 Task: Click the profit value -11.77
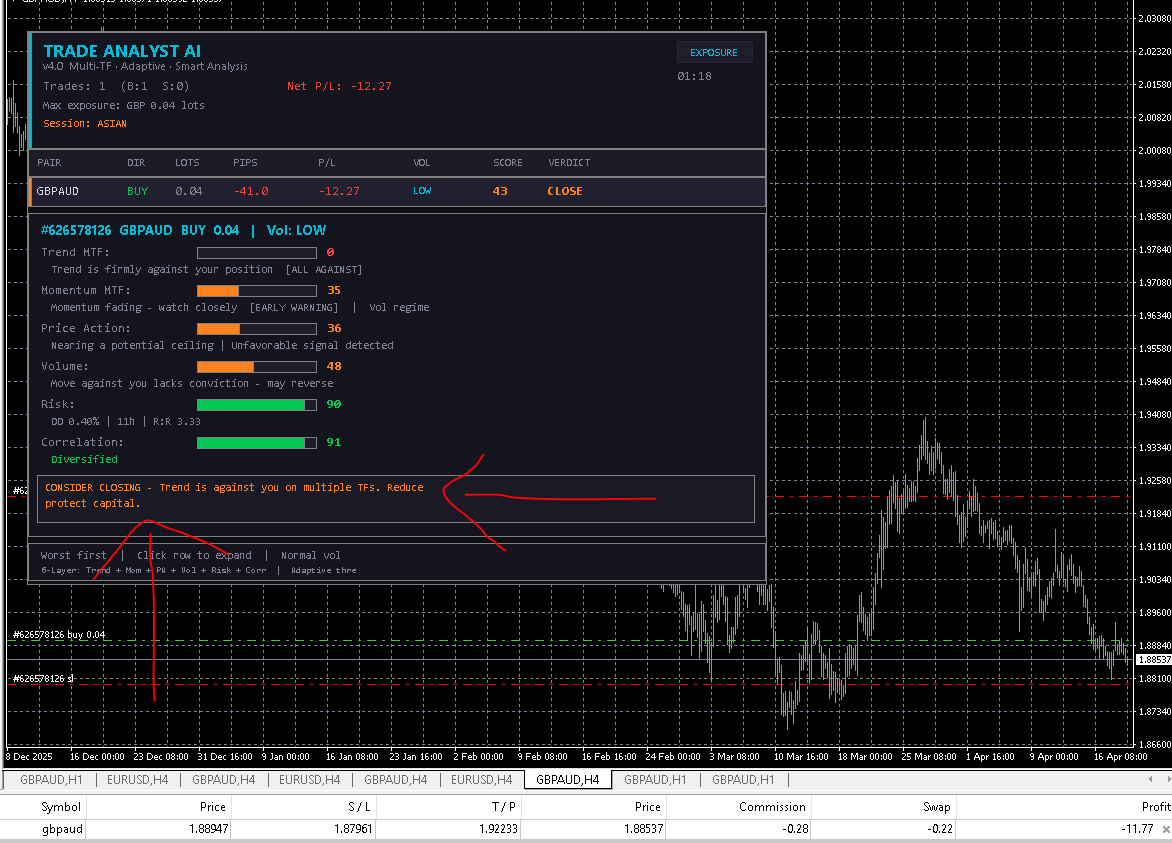pyautogui.click(x=1138, y=829)
